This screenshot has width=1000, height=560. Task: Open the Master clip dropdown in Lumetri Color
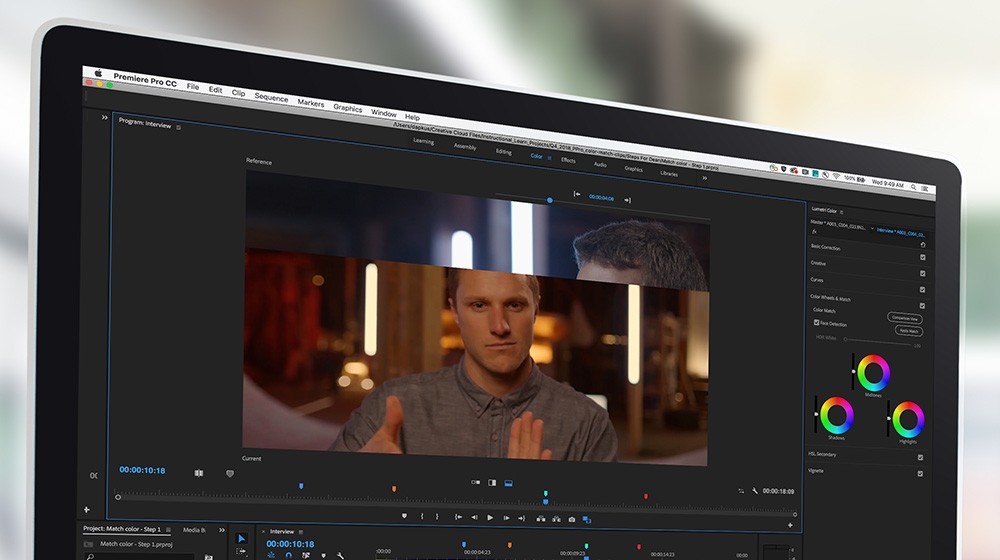tap(872, 228)
